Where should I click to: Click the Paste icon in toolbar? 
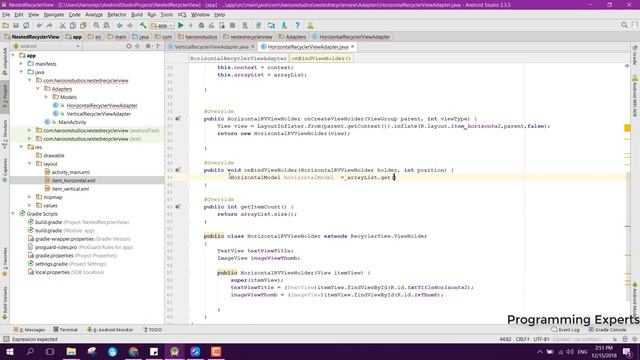pyautogui.click(x=83, y=25)
